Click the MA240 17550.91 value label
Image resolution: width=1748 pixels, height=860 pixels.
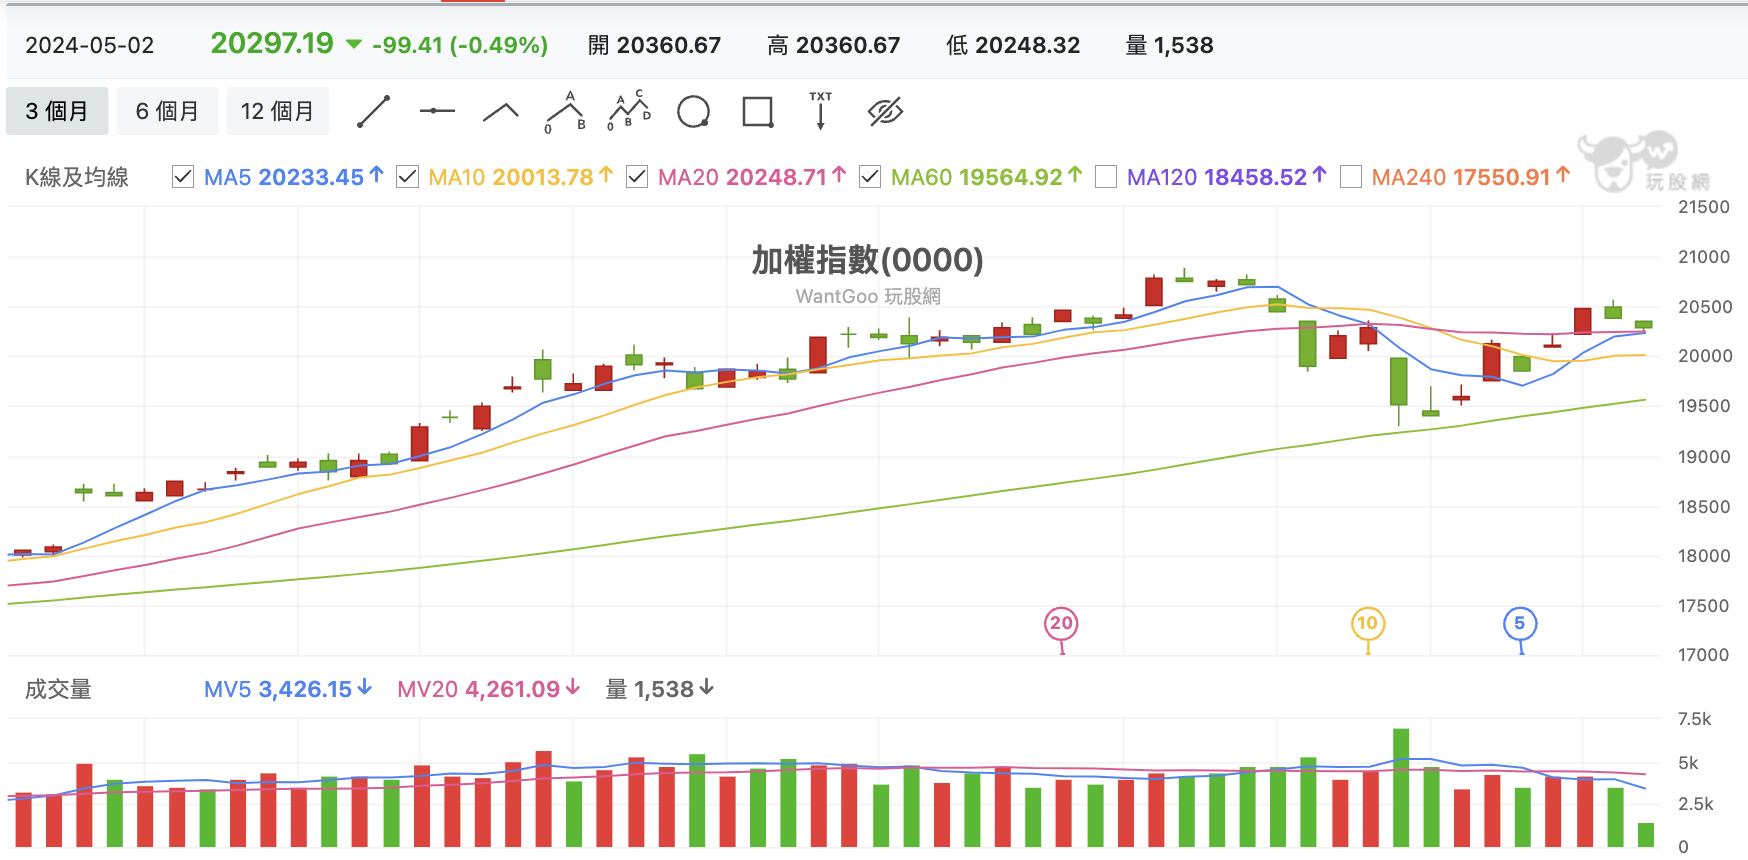tap(1470, 177)
